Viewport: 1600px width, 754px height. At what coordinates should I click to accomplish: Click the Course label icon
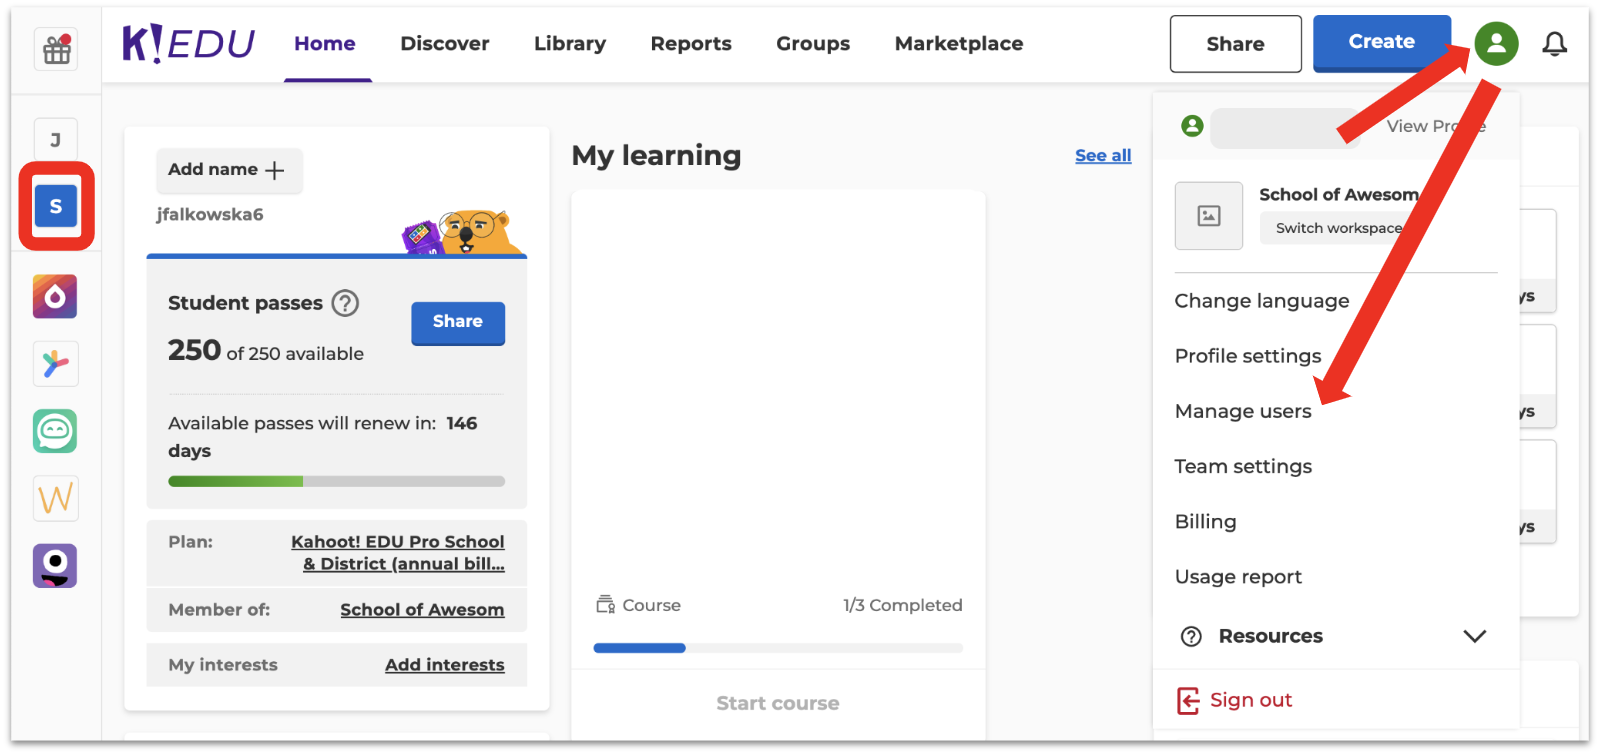click(605, 605)
